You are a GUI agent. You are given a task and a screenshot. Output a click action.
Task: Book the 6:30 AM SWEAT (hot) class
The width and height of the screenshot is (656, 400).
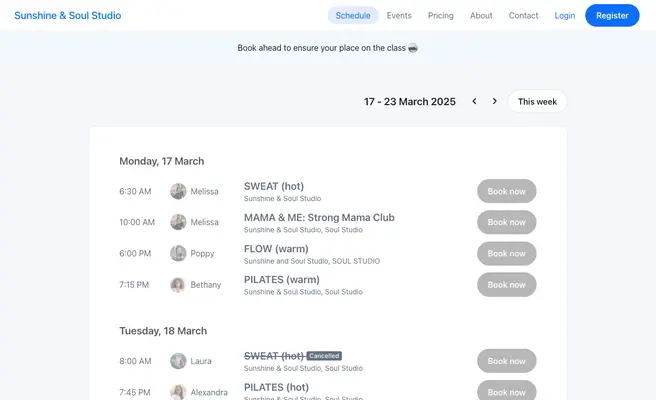507,191
